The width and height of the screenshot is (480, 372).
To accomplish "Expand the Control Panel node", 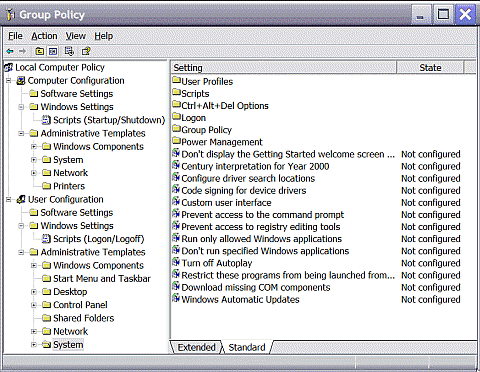I will coord(34,305).
